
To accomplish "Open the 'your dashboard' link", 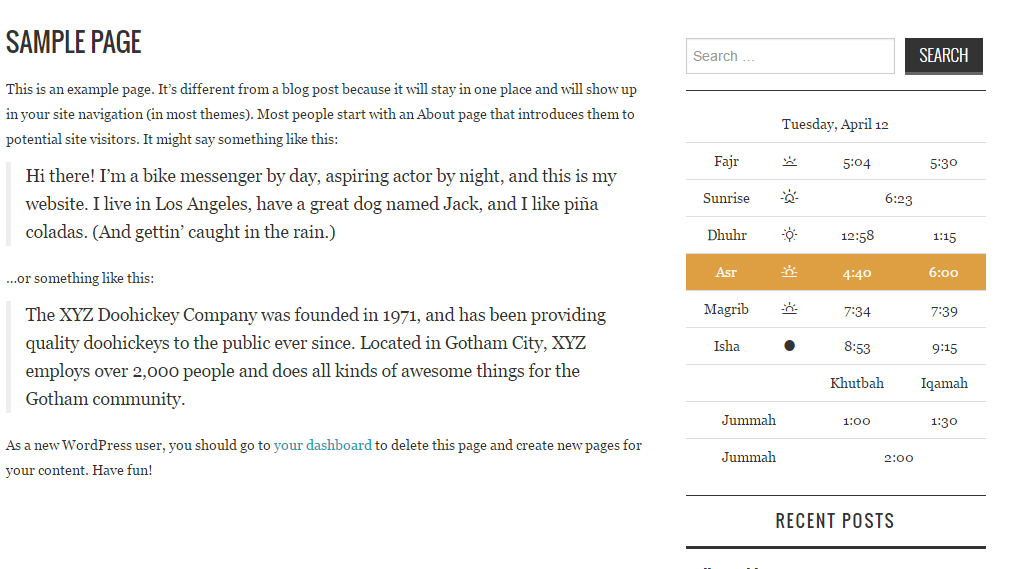I will coord(323,445).
